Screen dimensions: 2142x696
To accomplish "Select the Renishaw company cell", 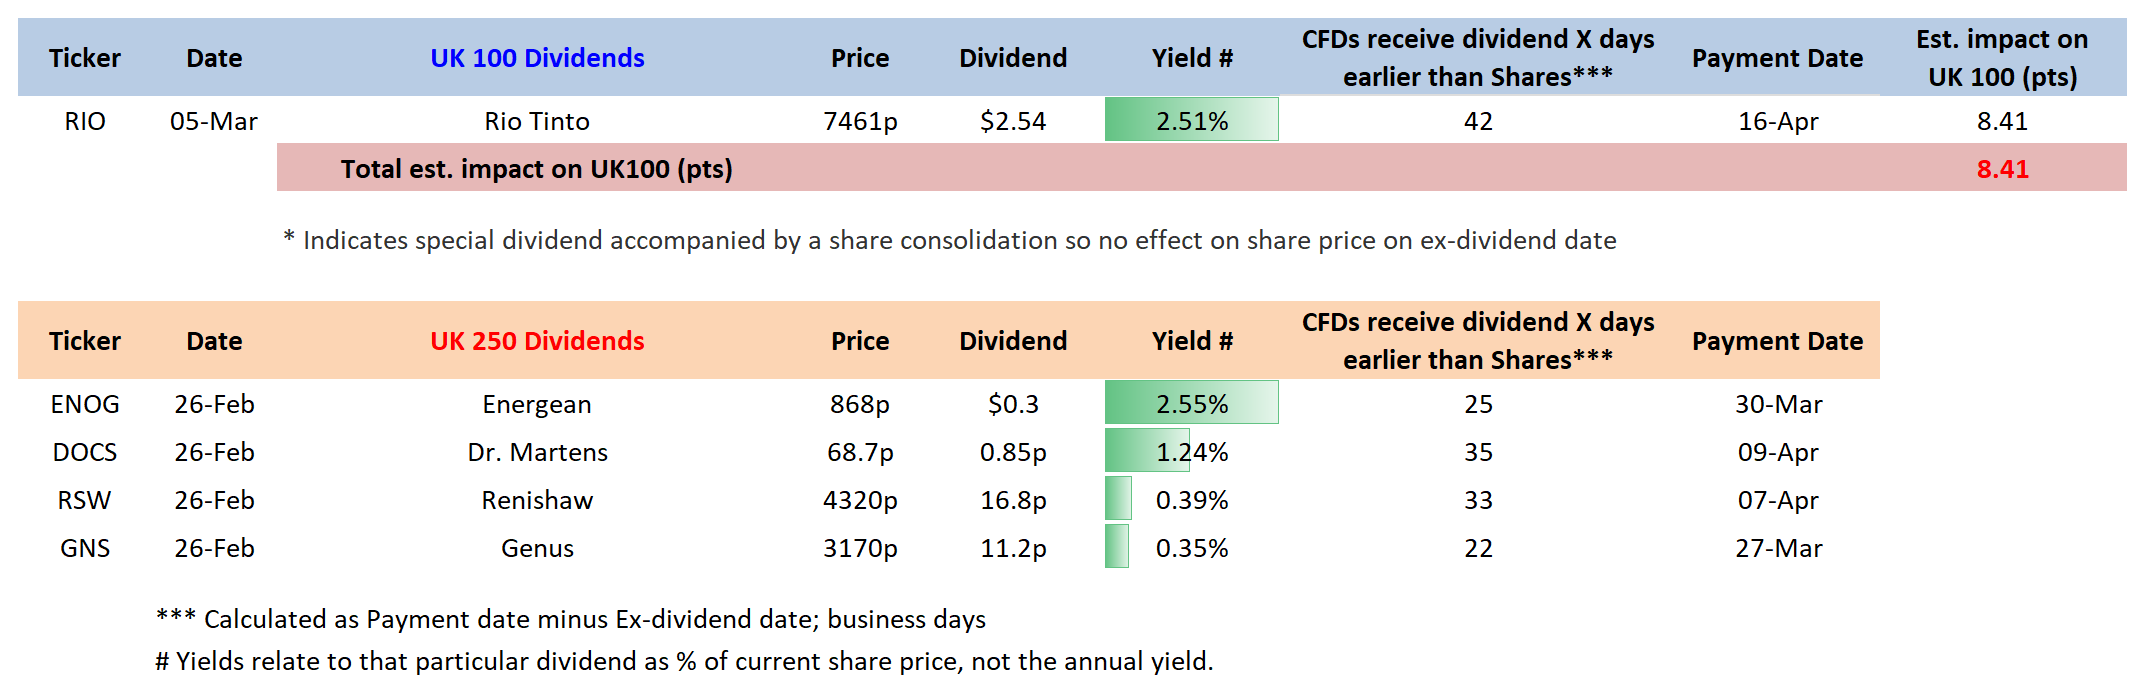I will pyautogui.click(x=537, y=500).
